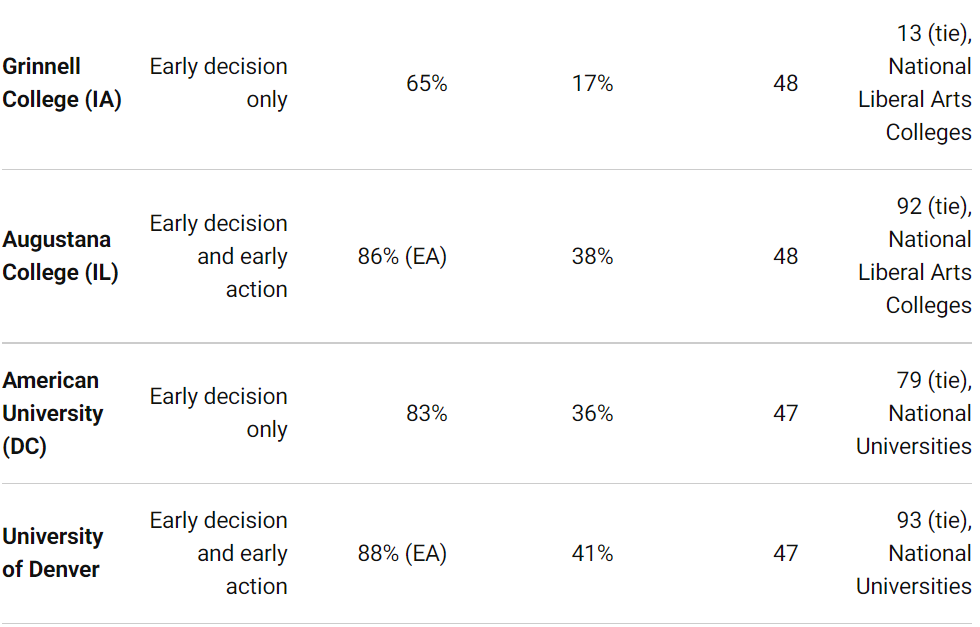Click American's 79 (tie) National Universities ranking
Viewport: 980px width, 627px height.
(914, 413)
